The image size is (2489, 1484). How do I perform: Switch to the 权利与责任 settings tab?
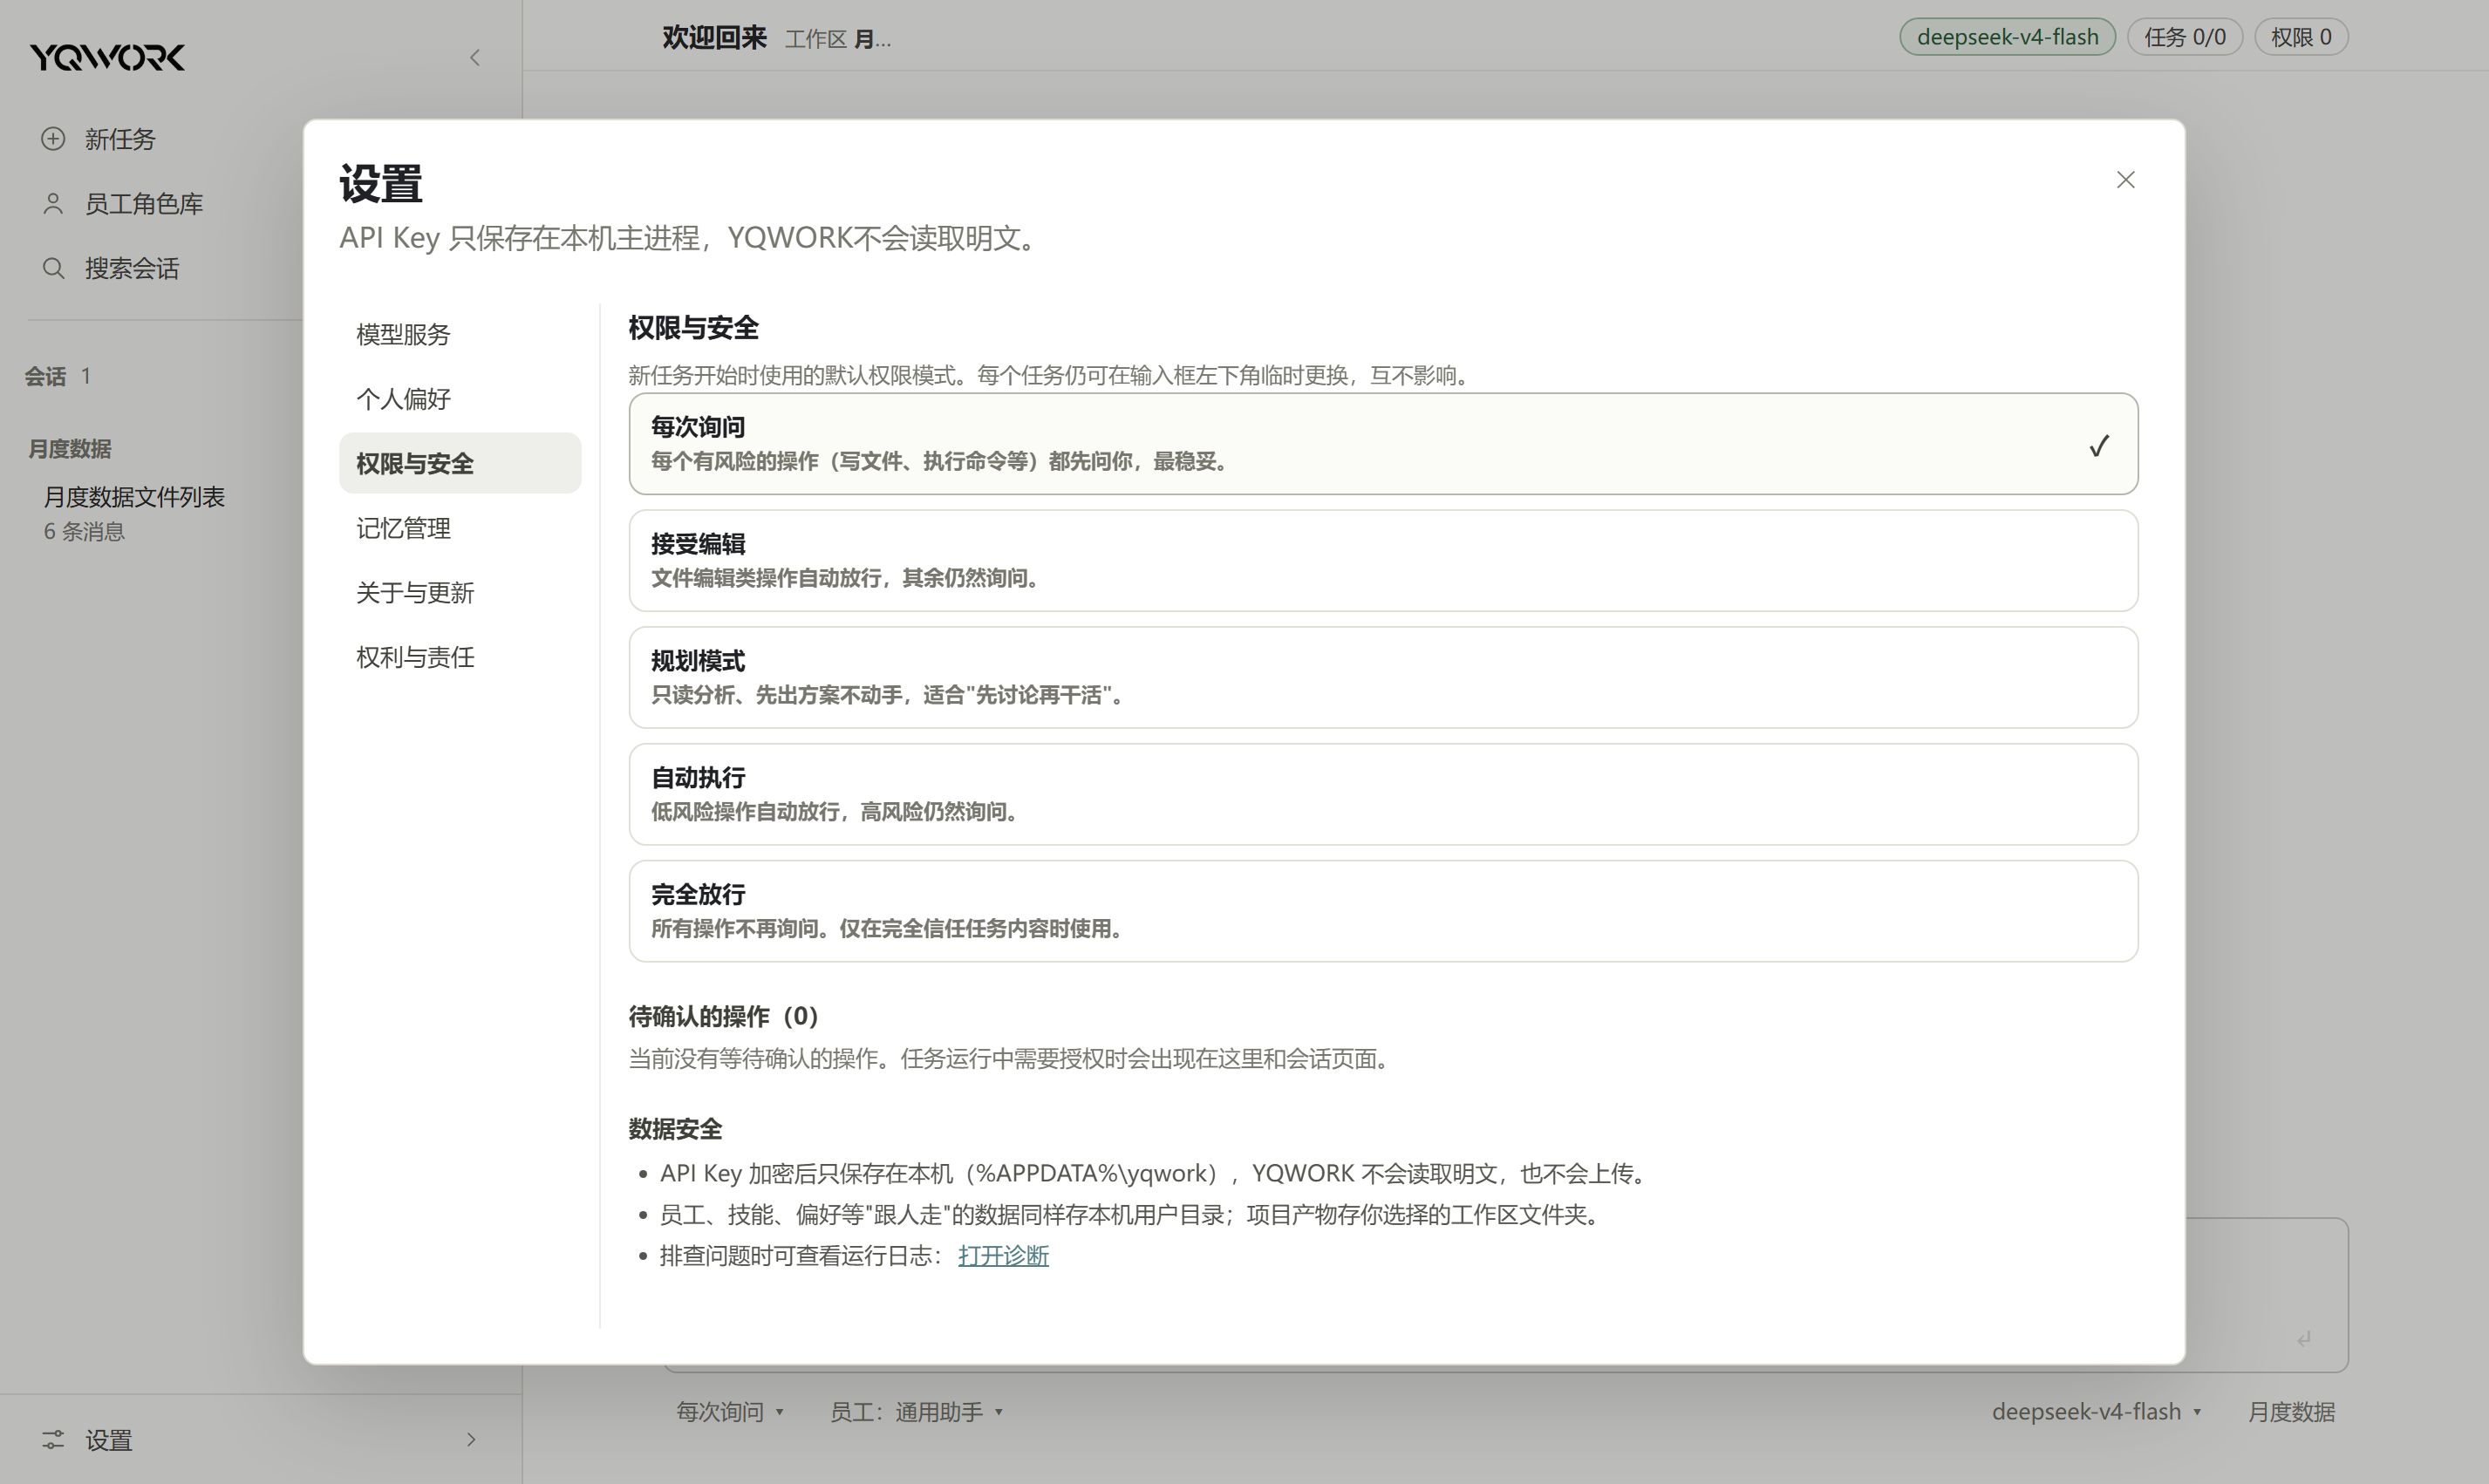pos(460,656)
